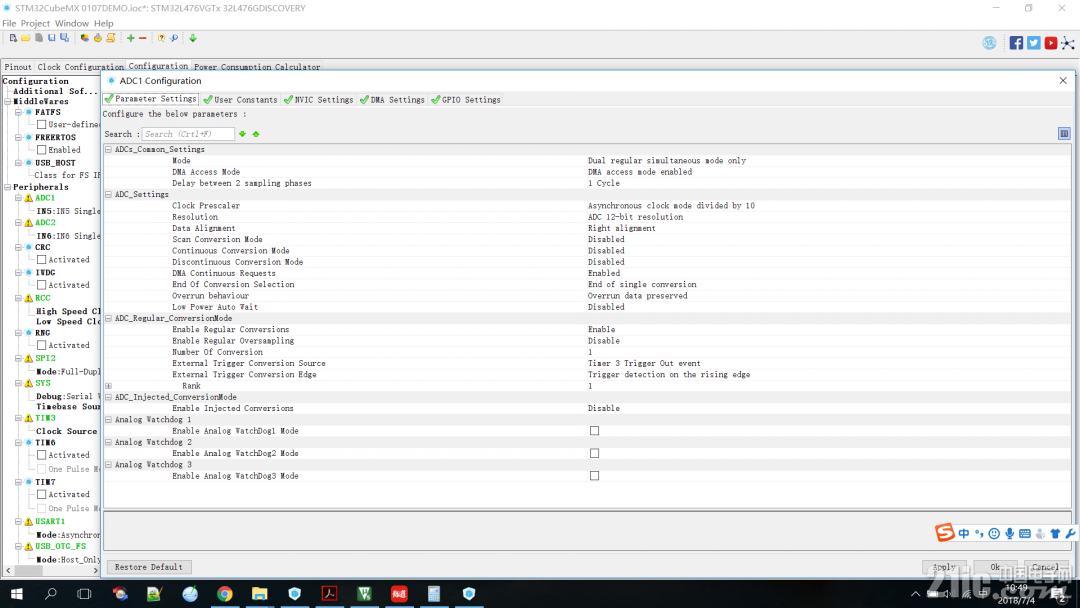Jump to previous search result green arrow
The width and height of the screenshot is (1080, 608).
coord(256,134)
